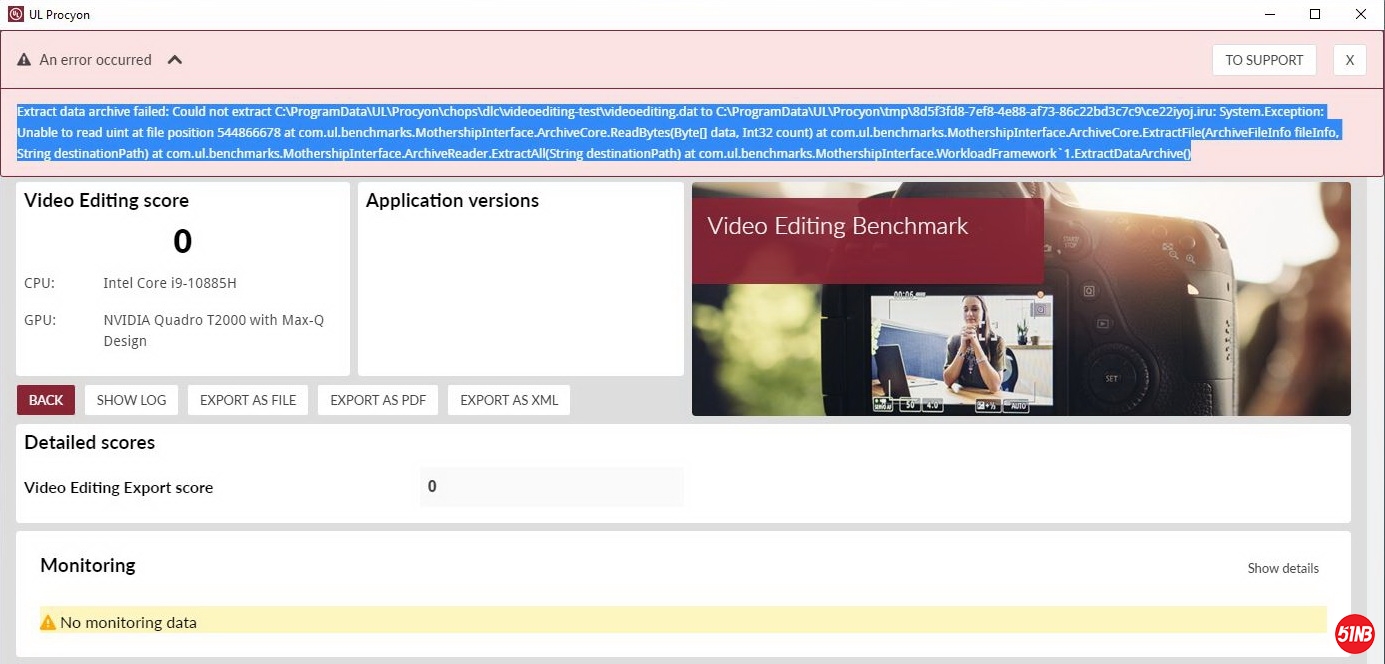
Task: Click the An error occurred title
Action: click(96, 60)
